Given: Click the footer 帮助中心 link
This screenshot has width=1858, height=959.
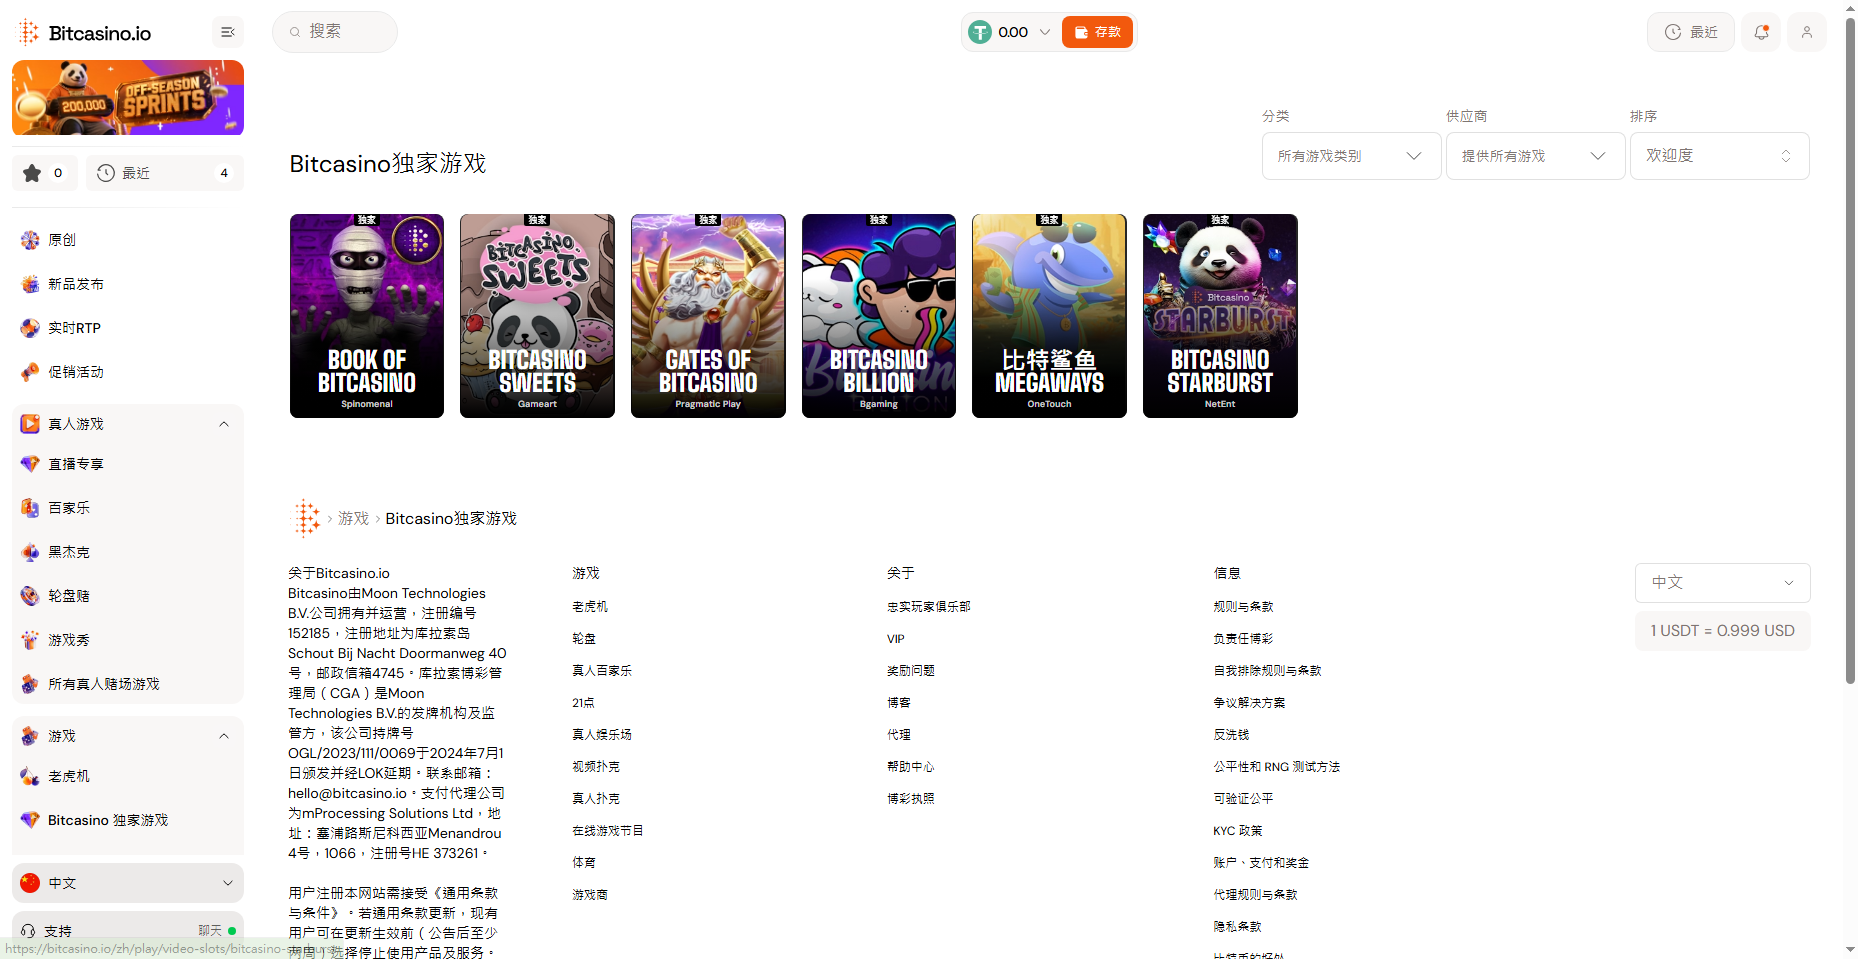Looking at the screenshot, I should (x=911, y=767).
